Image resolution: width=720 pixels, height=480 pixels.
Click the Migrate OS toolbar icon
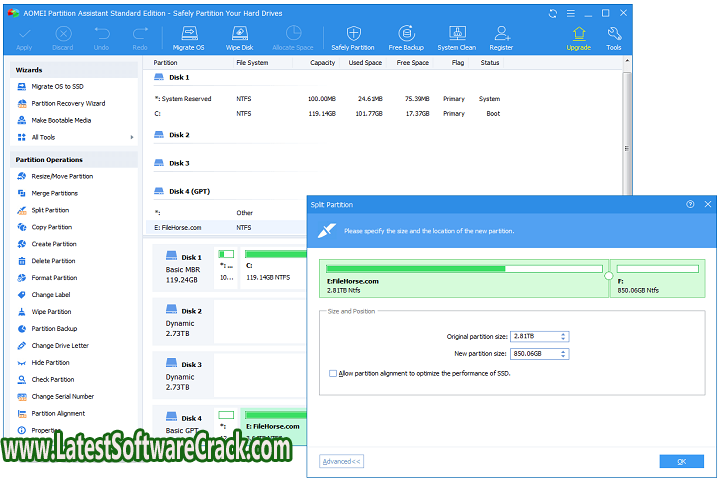[x=188, y=38]
